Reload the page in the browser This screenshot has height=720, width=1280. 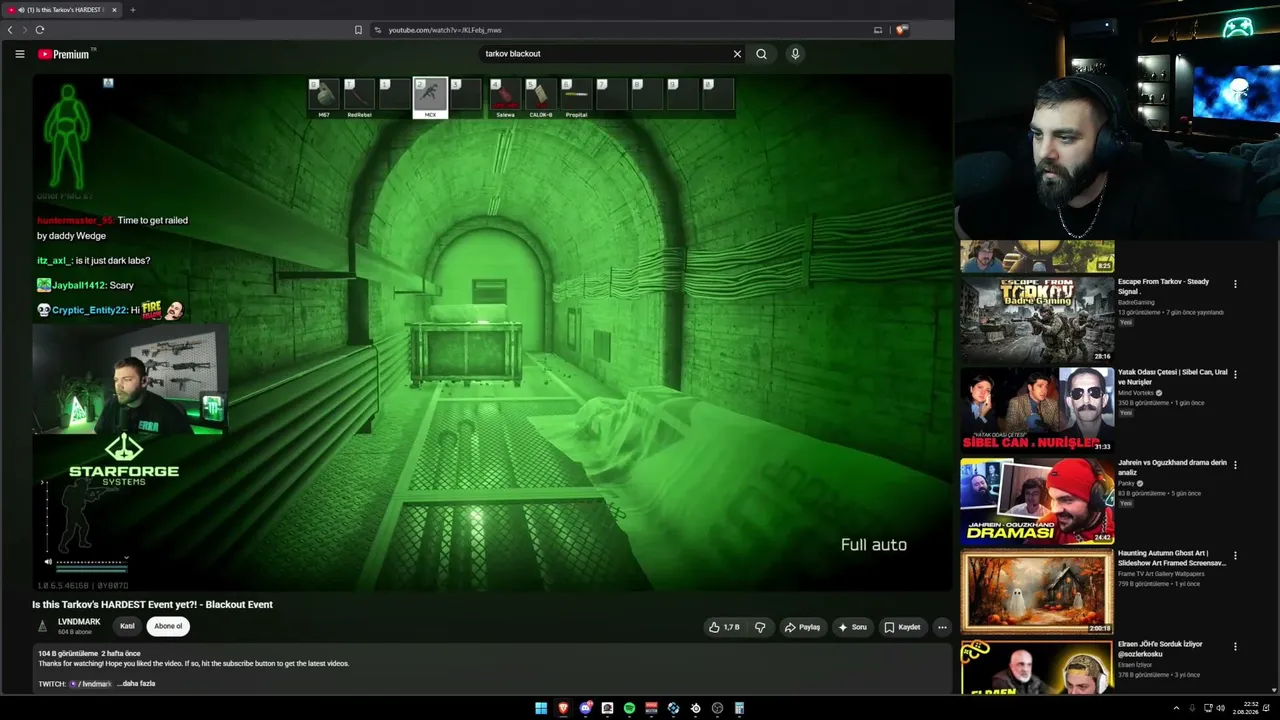pyautogui.click(x=40, y=30)
